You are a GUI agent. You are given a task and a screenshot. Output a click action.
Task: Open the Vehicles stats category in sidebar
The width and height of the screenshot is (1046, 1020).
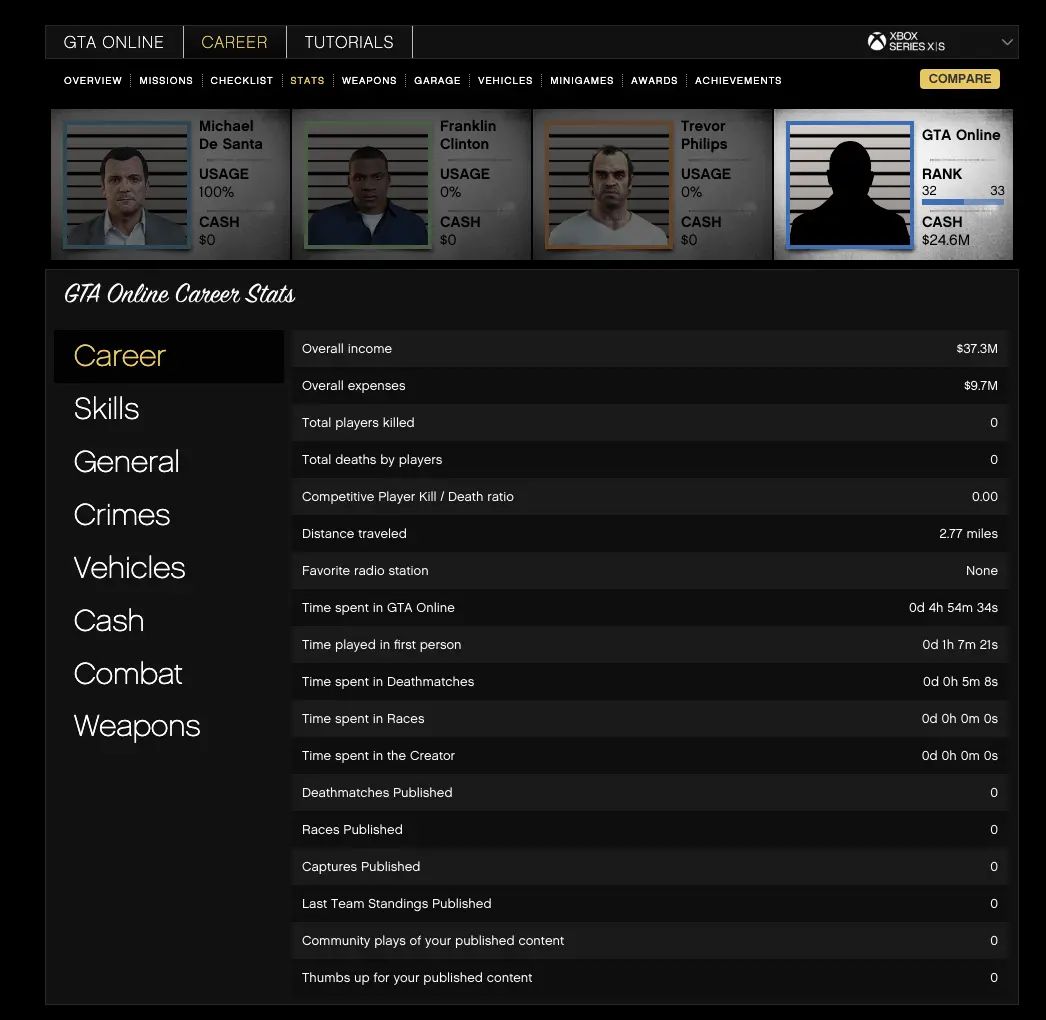[x=129, y=568]
